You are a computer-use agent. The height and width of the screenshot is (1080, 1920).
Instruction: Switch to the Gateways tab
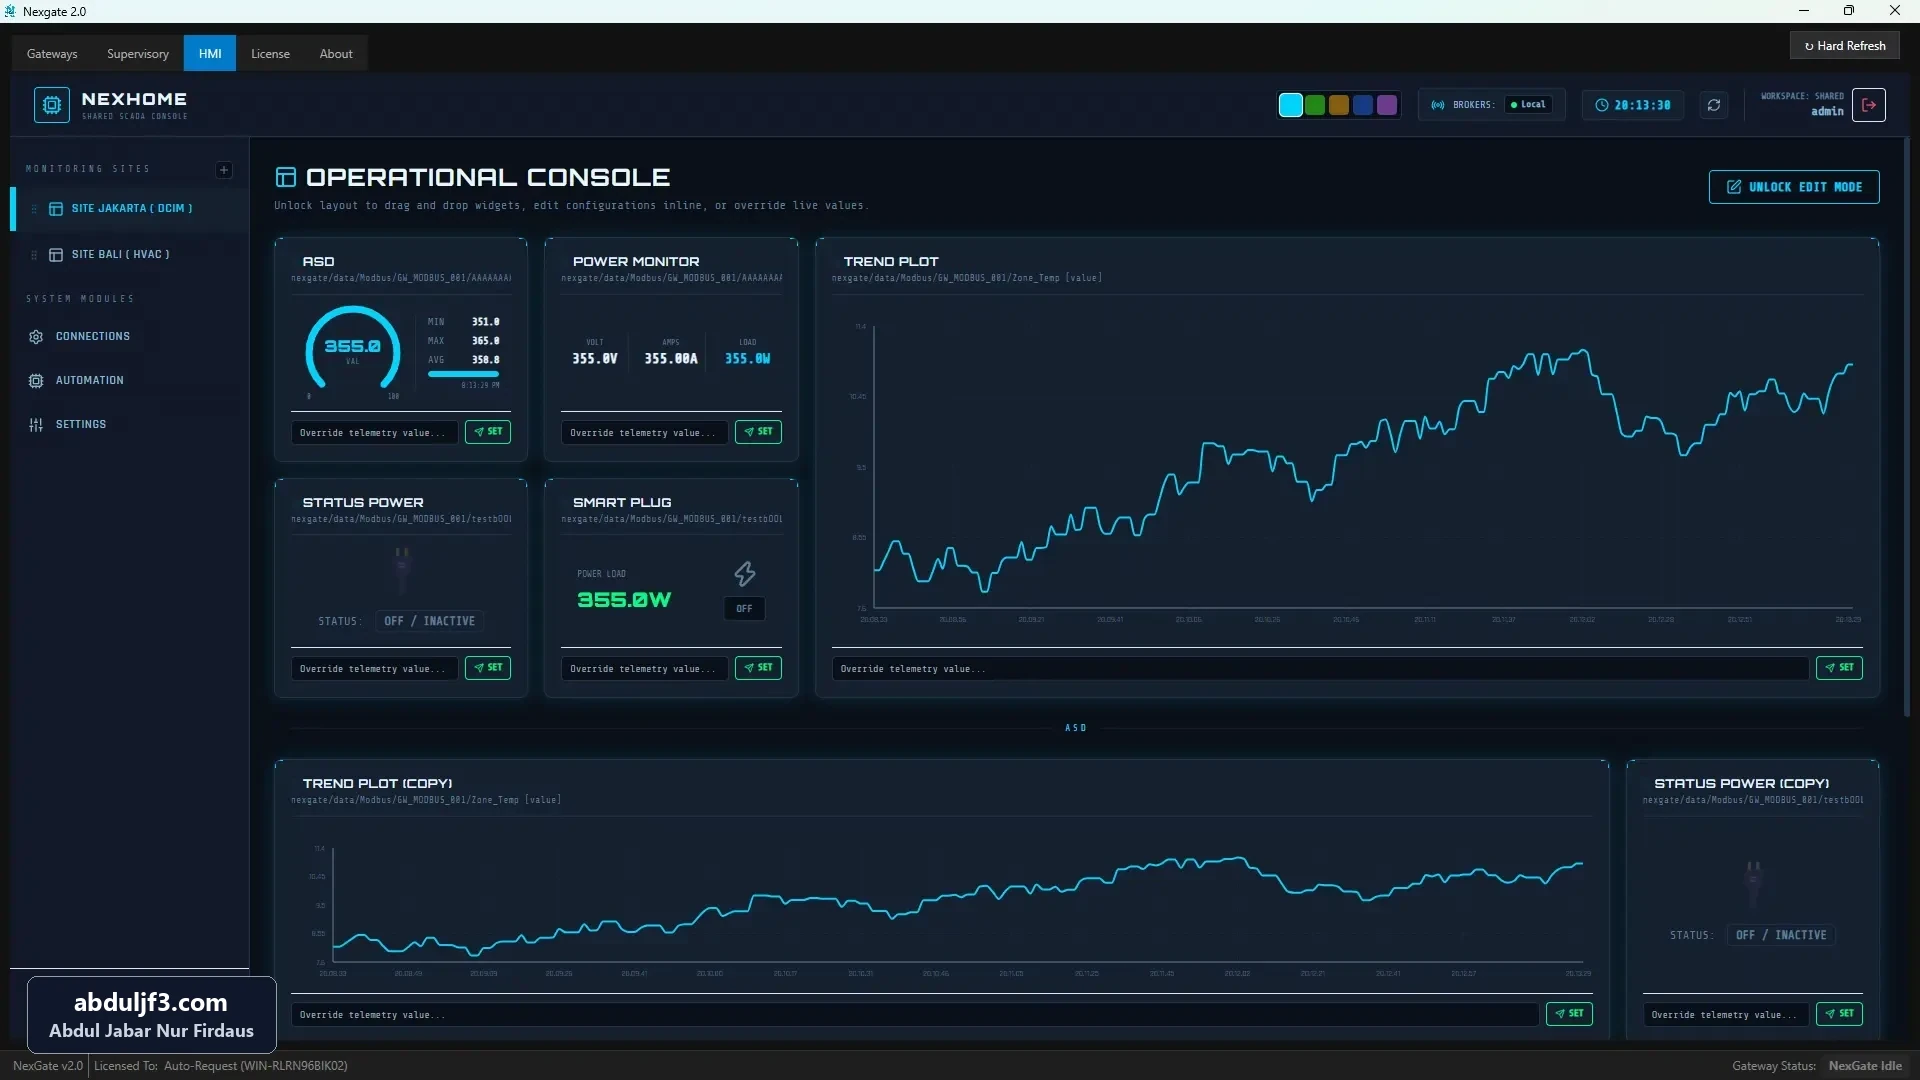[52, 54]
